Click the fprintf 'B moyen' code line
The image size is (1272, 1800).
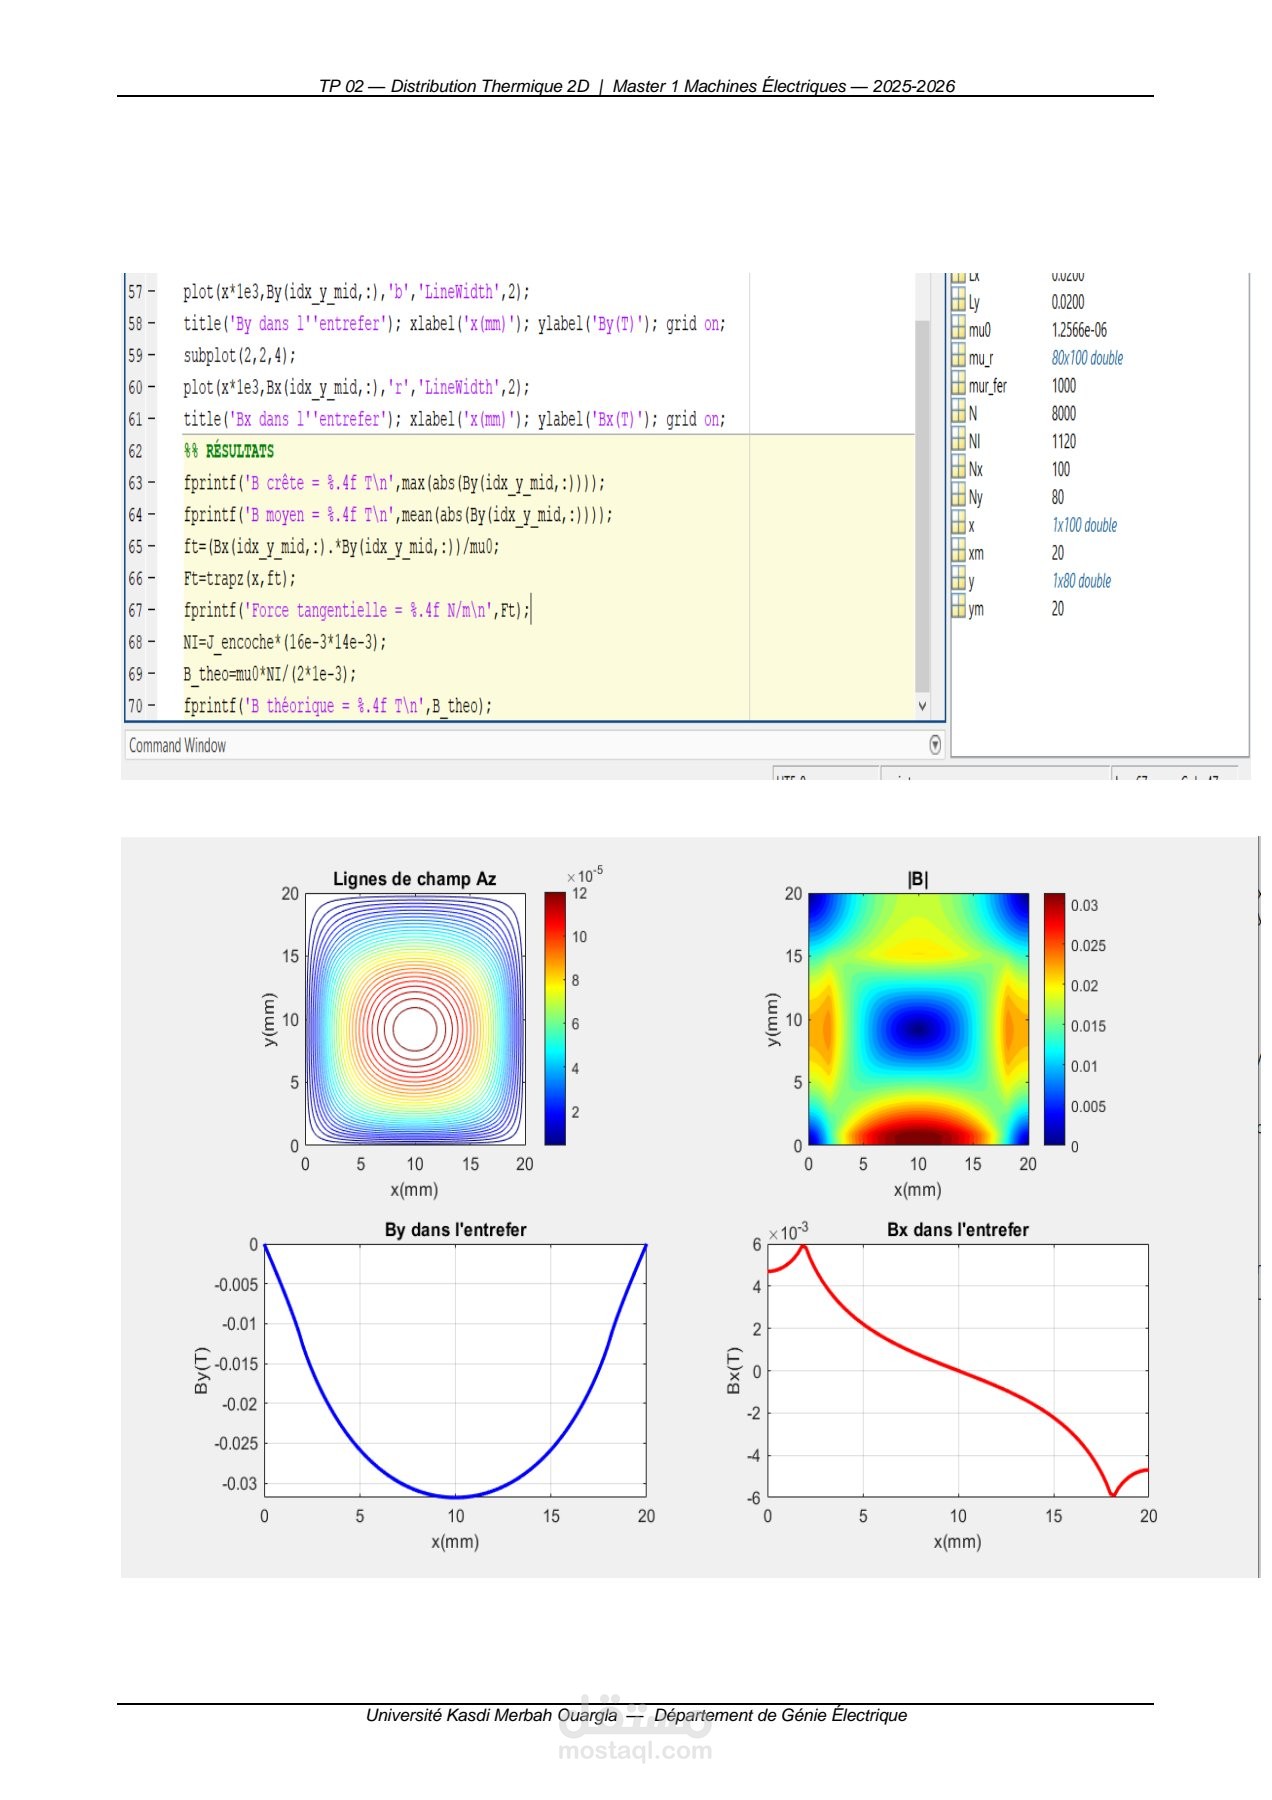tap(398, 515)
